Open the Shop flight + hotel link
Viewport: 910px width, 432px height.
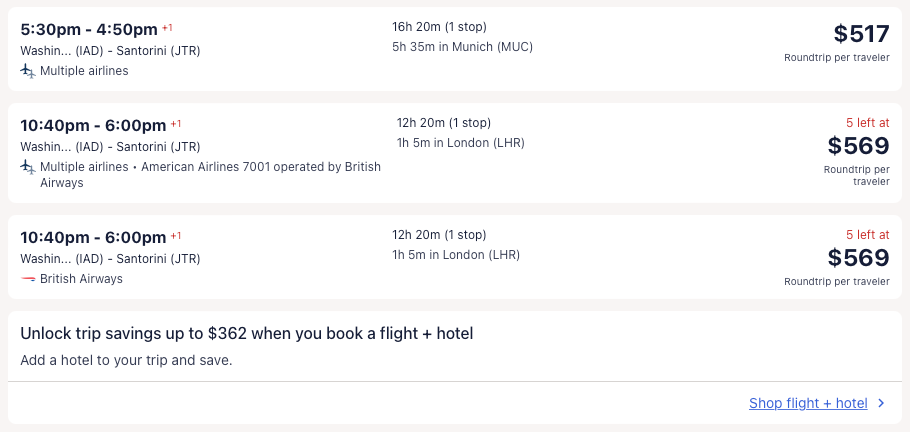tap(808, 404)
